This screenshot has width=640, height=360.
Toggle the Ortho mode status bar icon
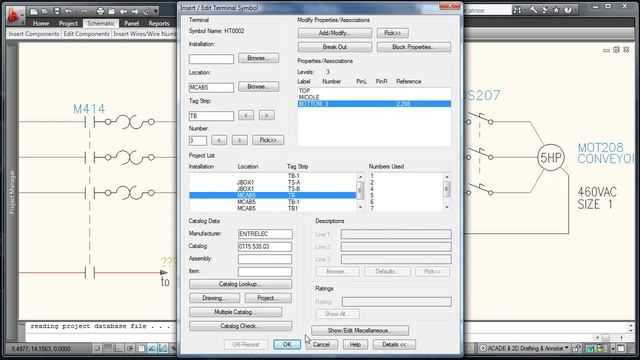coord(119,348)
